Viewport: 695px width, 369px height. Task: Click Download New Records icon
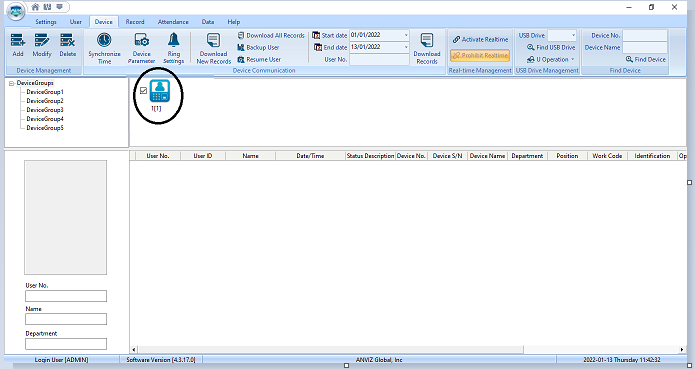213,40
